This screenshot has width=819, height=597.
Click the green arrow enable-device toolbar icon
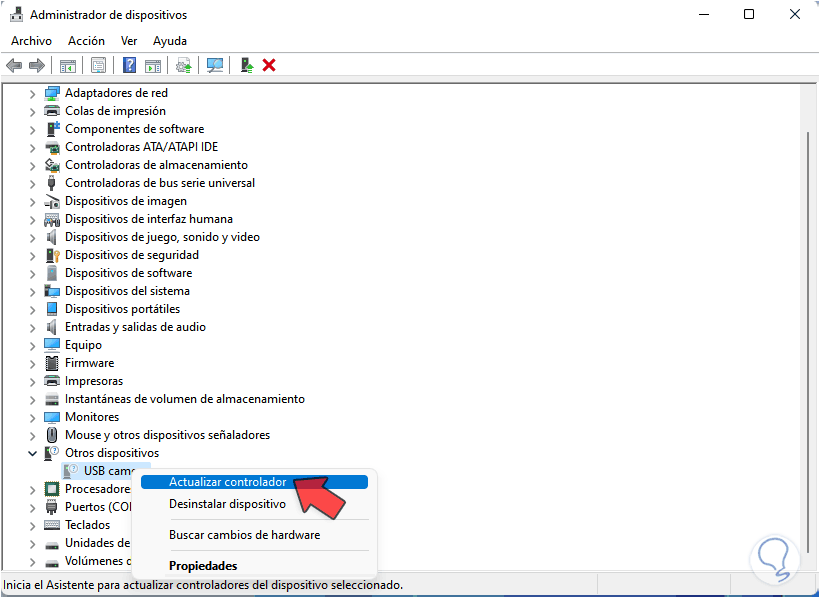tap(247, 65)
